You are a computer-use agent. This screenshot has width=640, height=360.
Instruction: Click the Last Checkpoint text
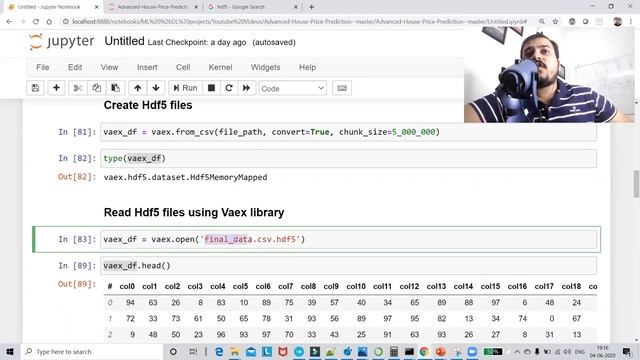(197, 42)
